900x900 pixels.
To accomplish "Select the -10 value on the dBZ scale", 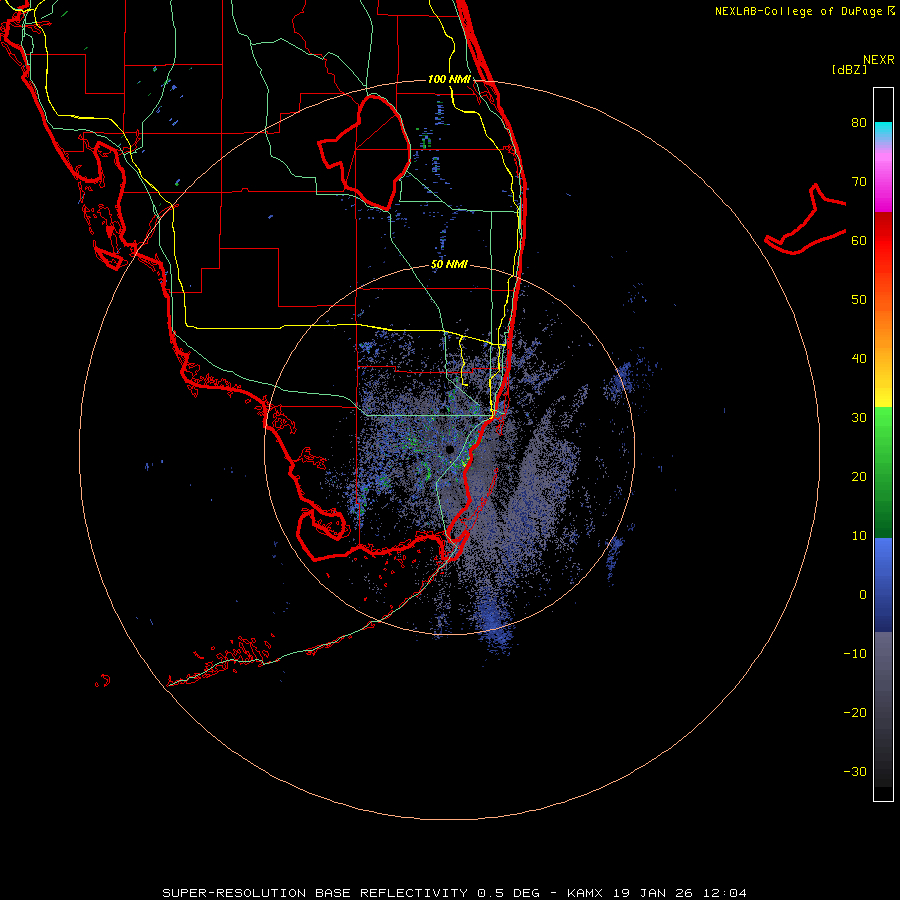I will [855, 654].
